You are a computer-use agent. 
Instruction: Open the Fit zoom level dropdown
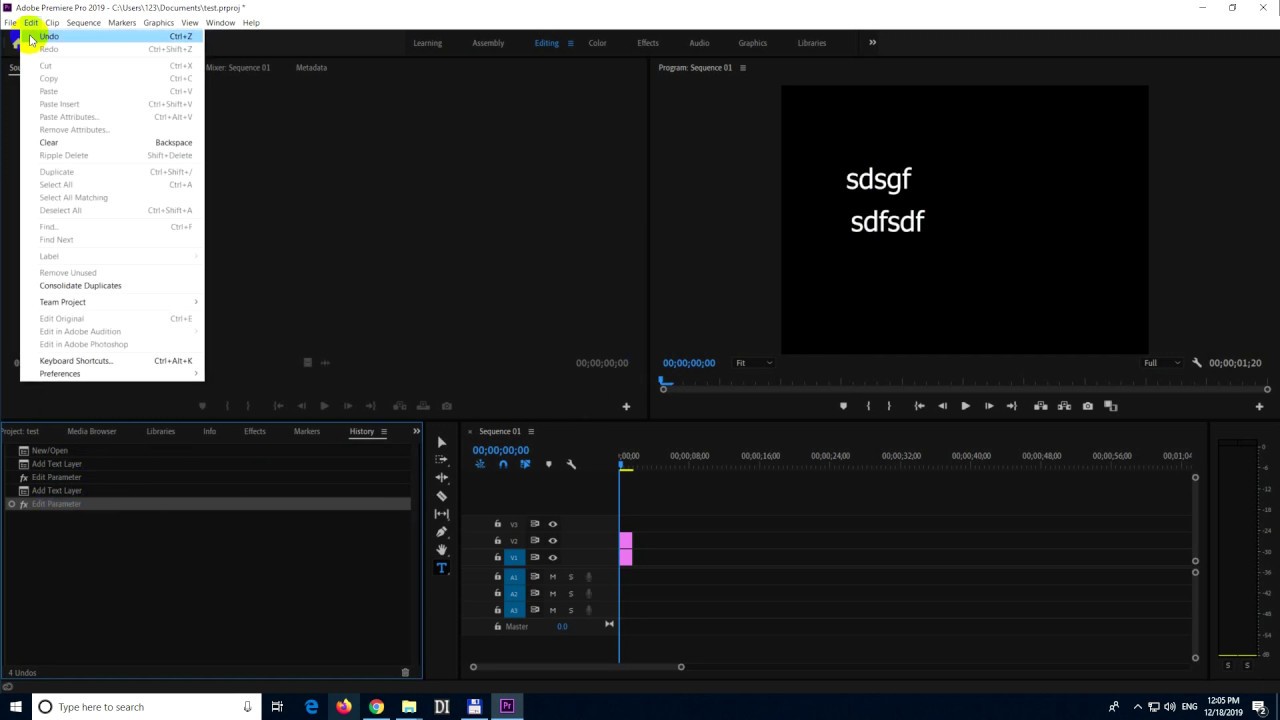[x=754, y=363]
